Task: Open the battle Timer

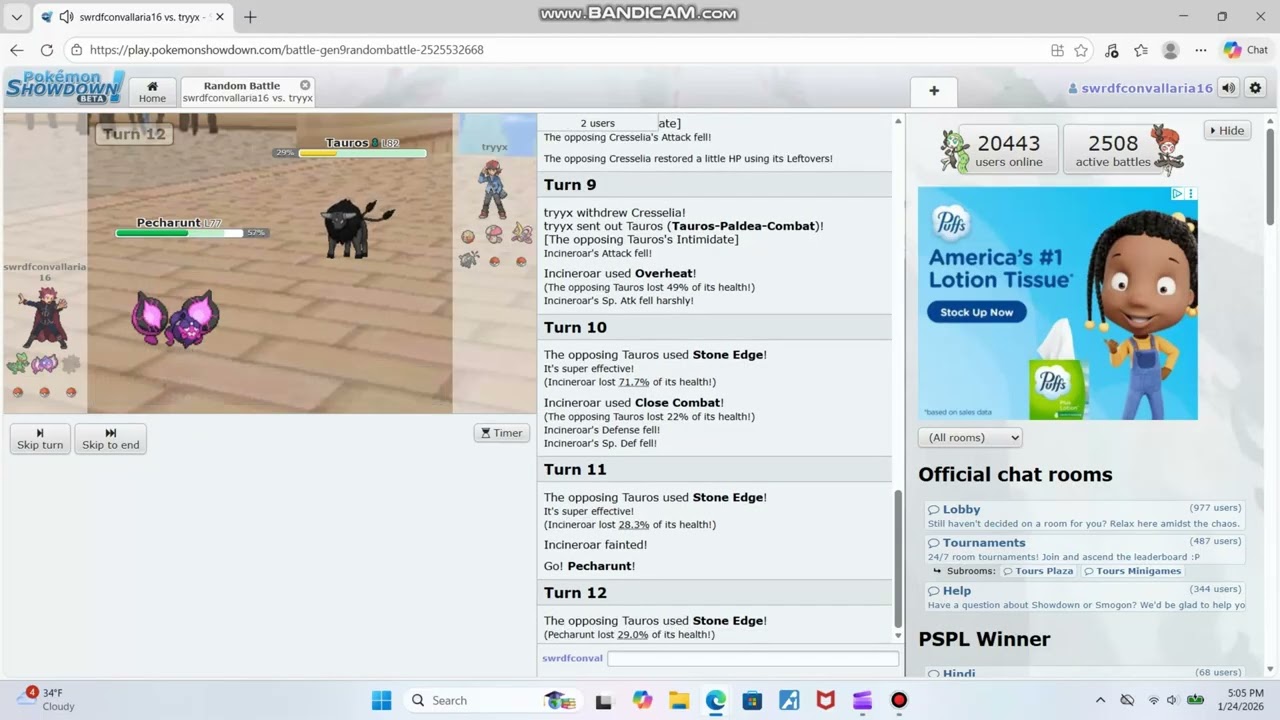Action: pos(501,433)
